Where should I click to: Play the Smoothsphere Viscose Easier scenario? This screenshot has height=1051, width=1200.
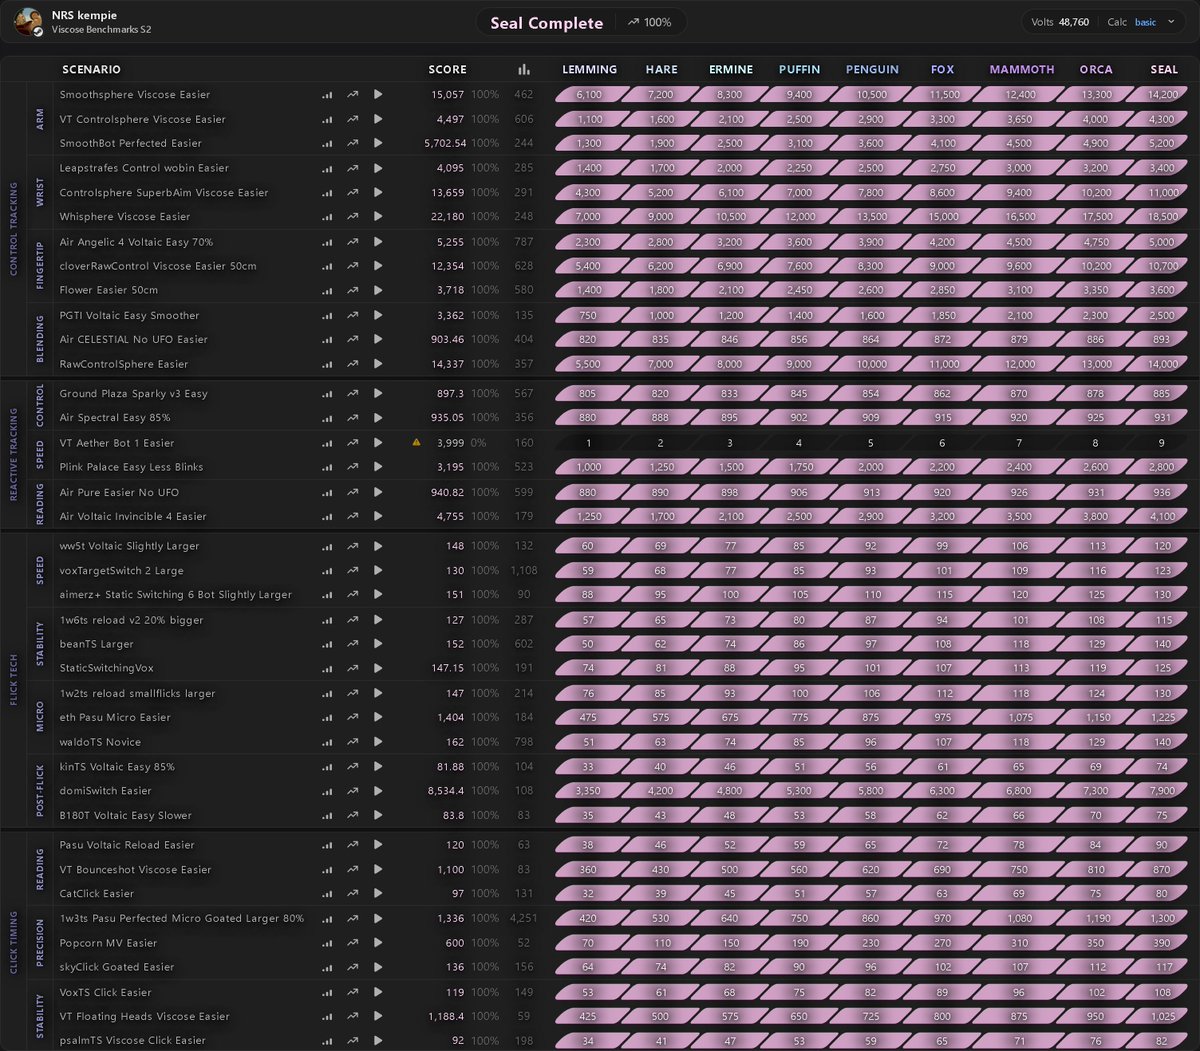378,95
